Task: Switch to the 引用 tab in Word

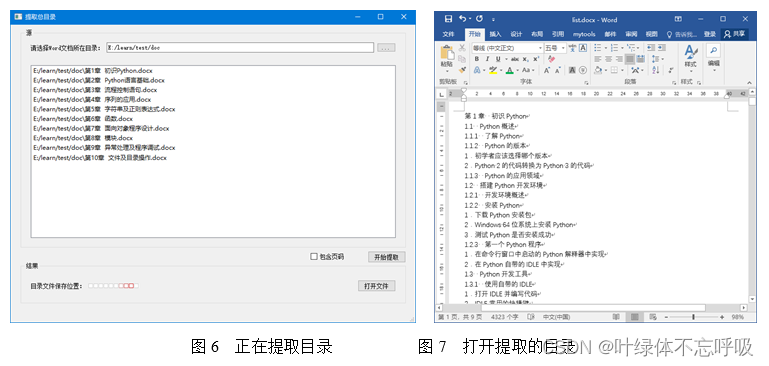Action: coord(558,34)
